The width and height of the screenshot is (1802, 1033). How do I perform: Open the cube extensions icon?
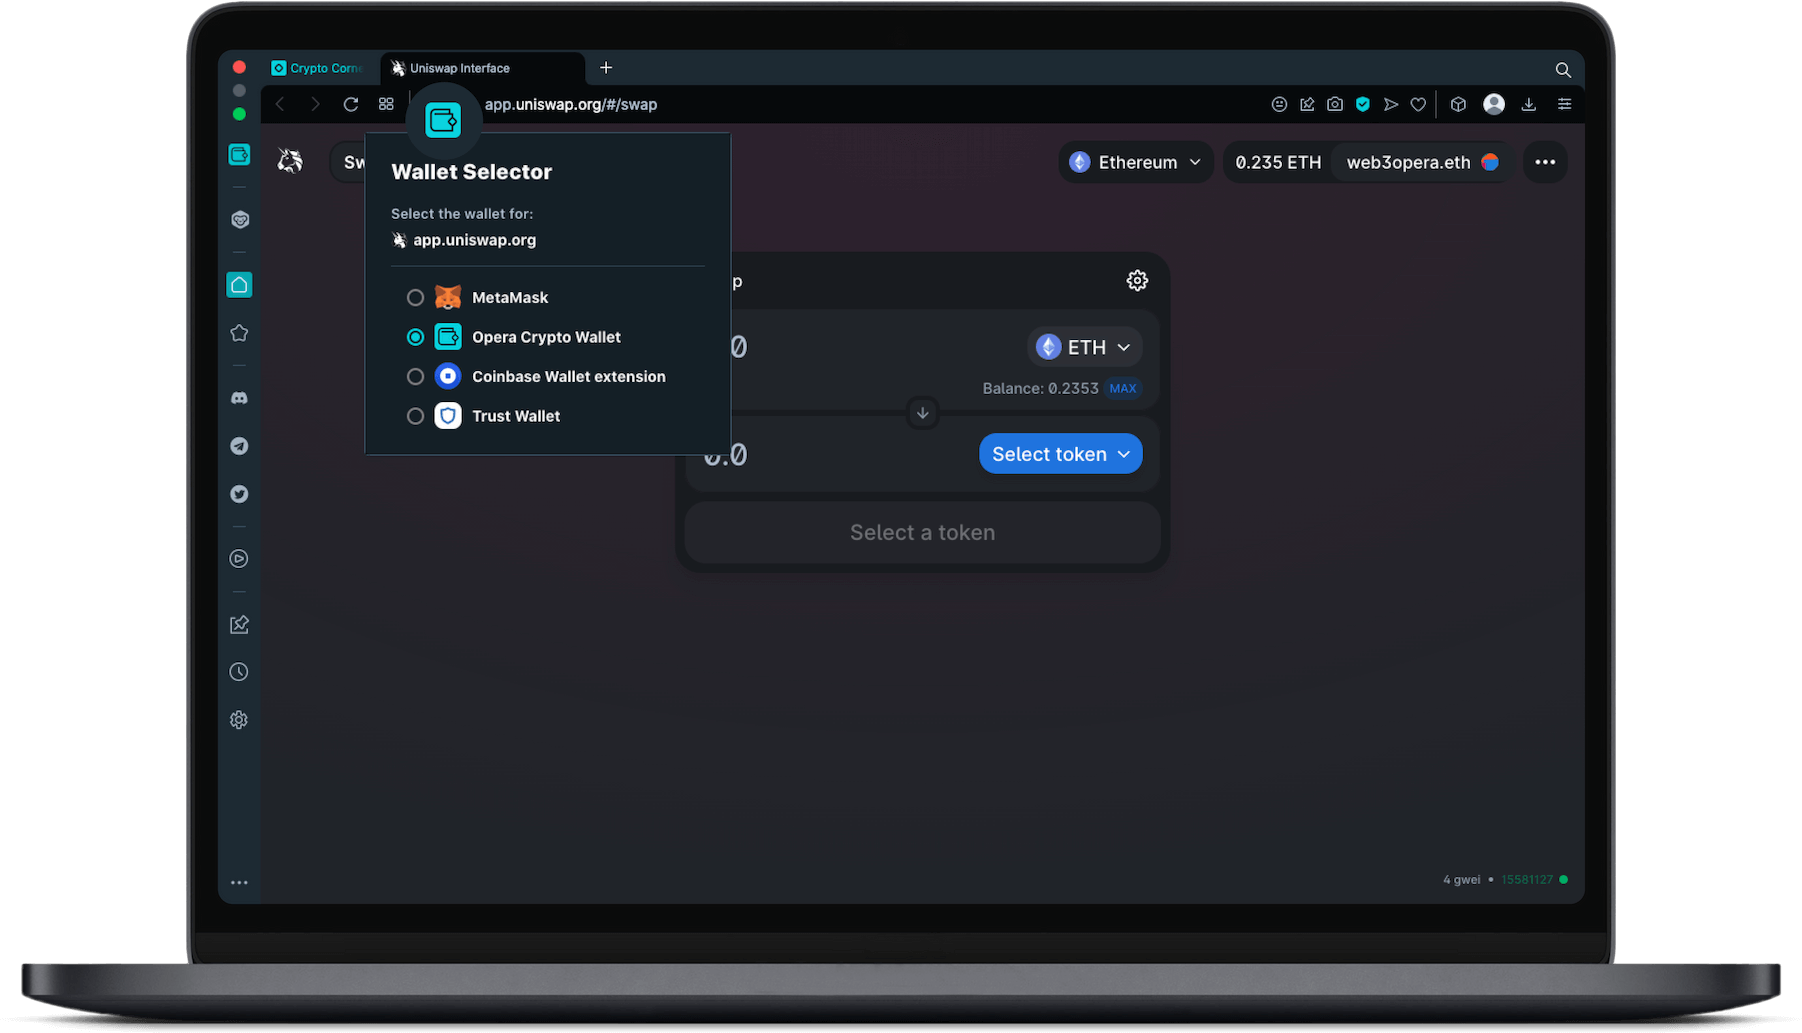tap(1458, 104)
